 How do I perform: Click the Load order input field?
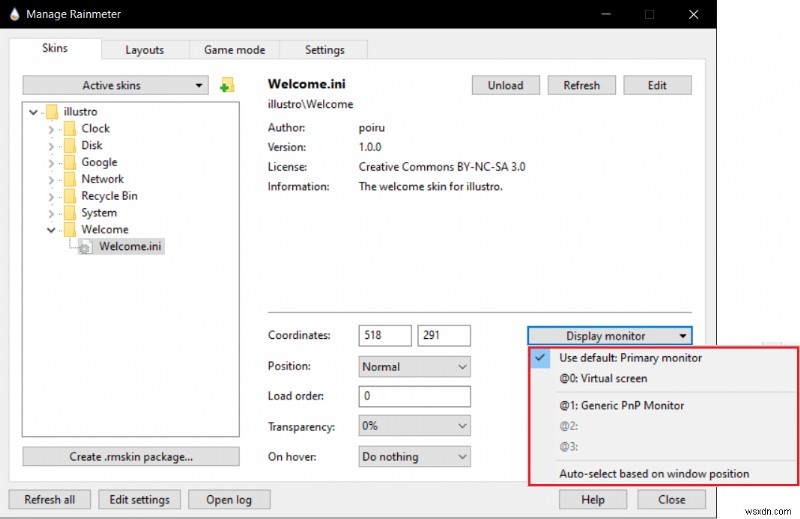(414, 396)
